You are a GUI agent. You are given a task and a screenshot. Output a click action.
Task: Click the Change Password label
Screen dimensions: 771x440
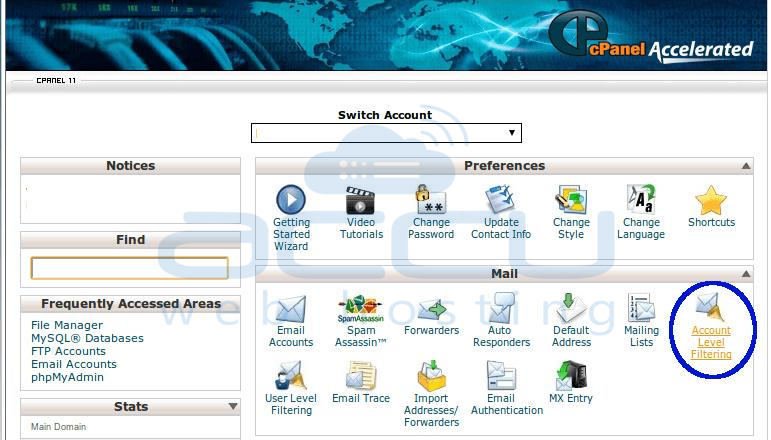431,228
